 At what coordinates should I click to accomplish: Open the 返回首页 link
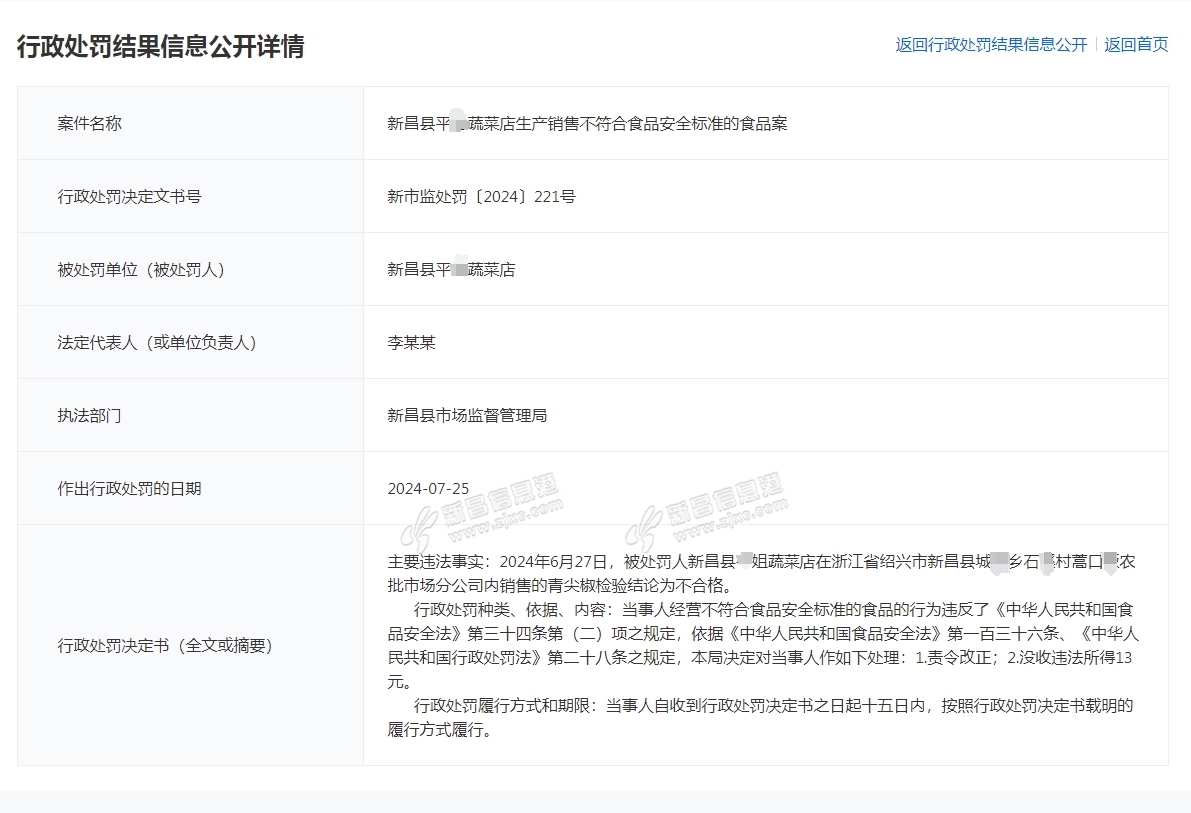tap(1136, 45)
